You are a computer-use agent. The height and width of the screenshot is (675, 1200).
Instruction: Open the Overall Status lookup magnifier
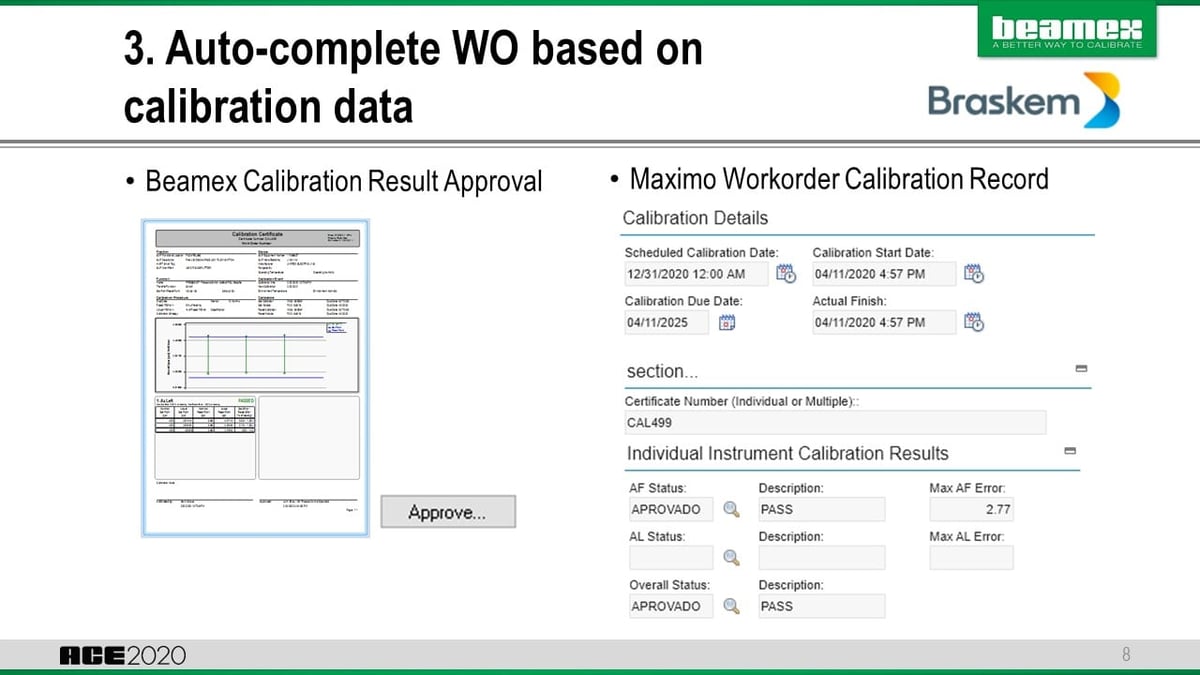coord(731,605)
